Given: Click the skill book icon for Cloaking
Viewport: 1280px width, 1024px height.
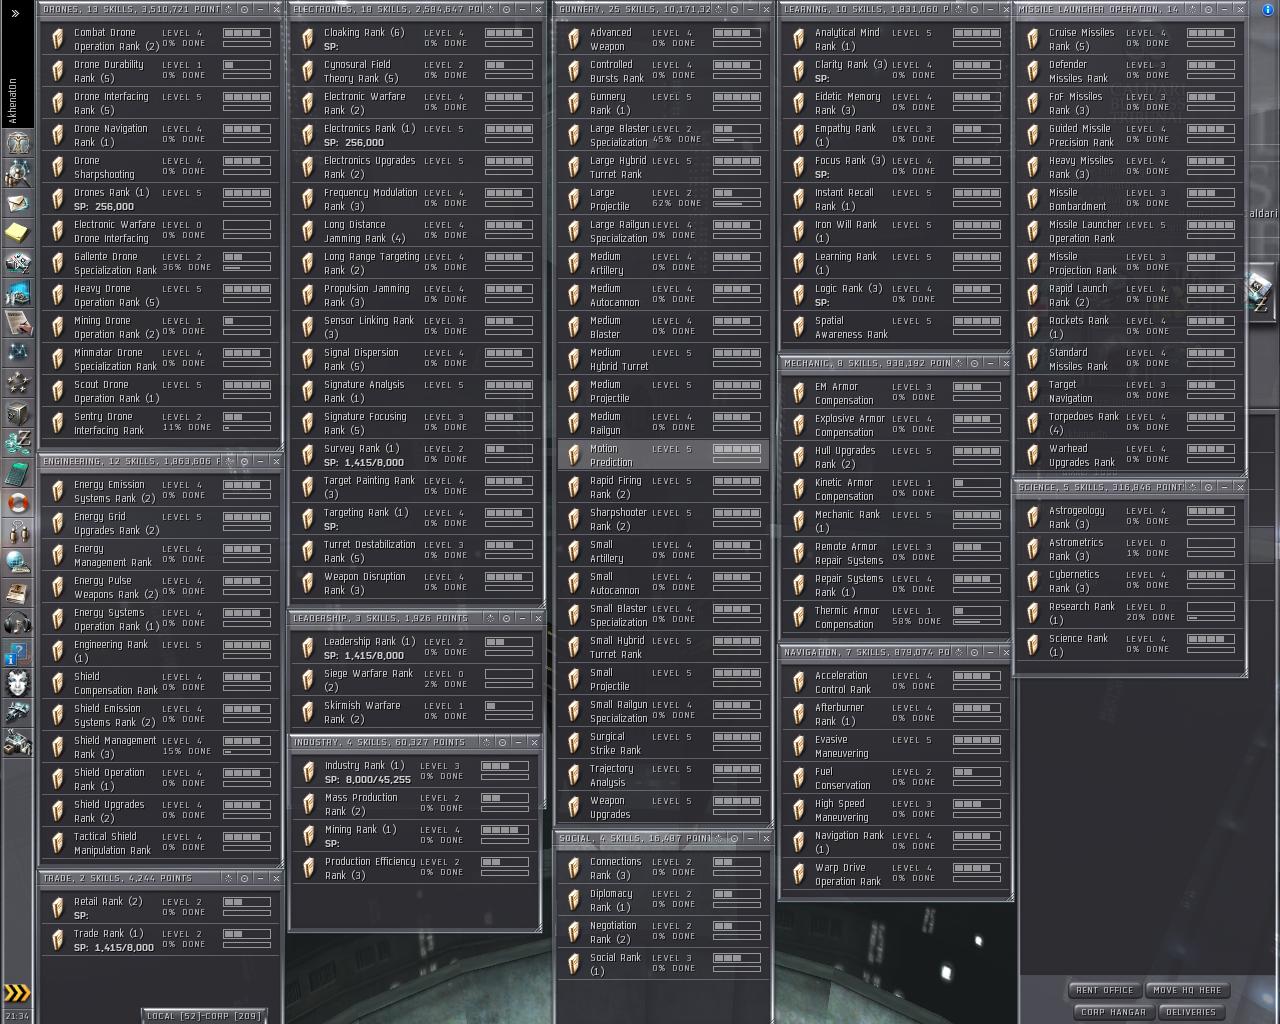Looking at the screenshot, I should coord(308,39).
